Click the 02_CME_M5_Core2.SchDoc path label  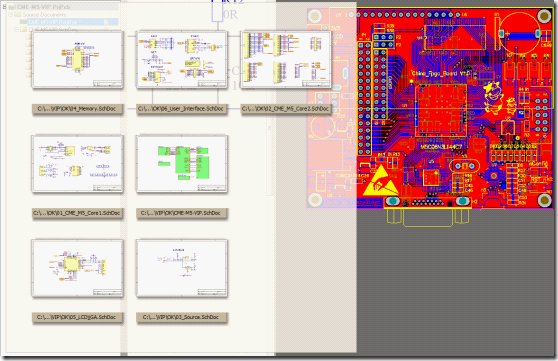pos(285,109)
